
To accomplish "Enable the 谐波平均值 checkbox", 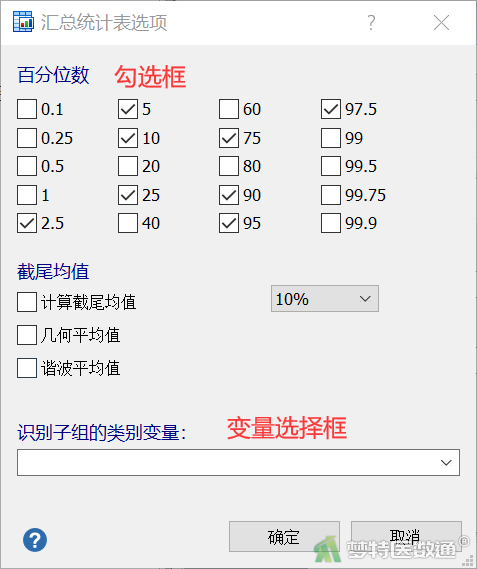I will point(27,368).
